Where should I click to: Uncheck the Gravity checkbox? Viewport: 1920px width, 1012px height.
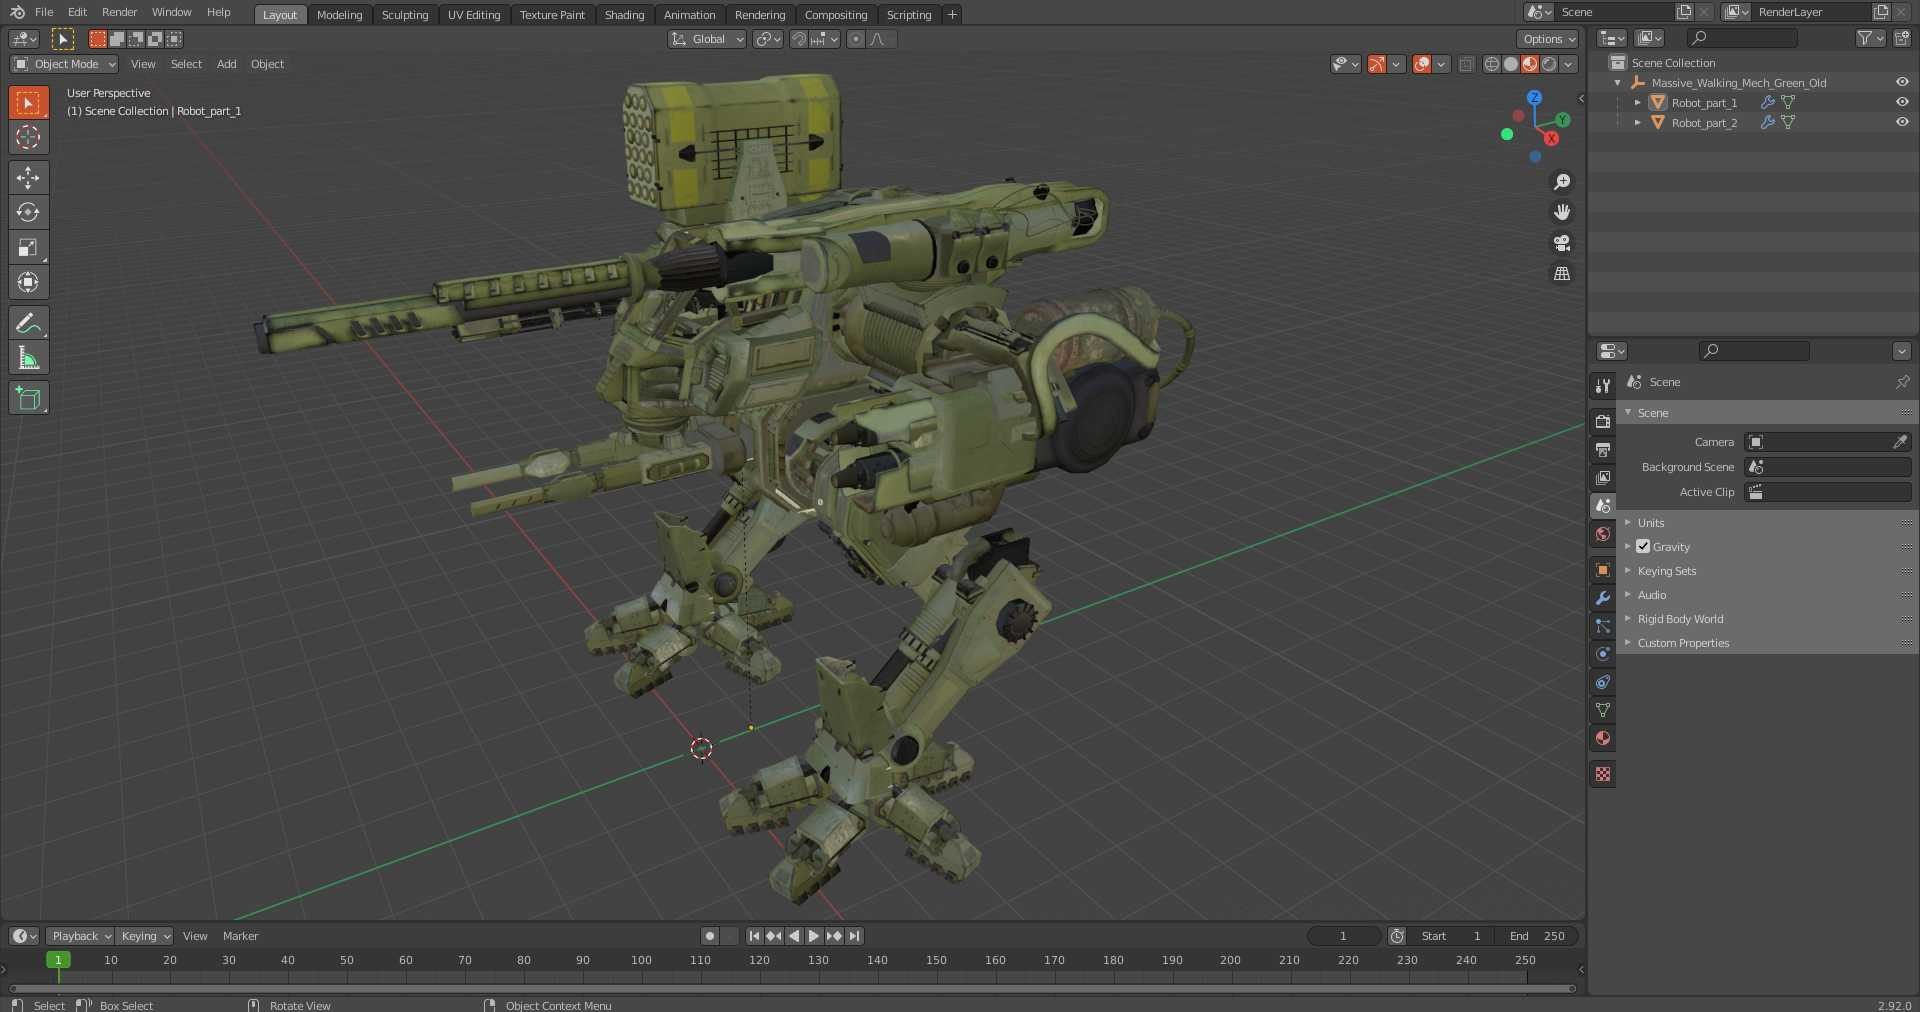pos(1643,546)
